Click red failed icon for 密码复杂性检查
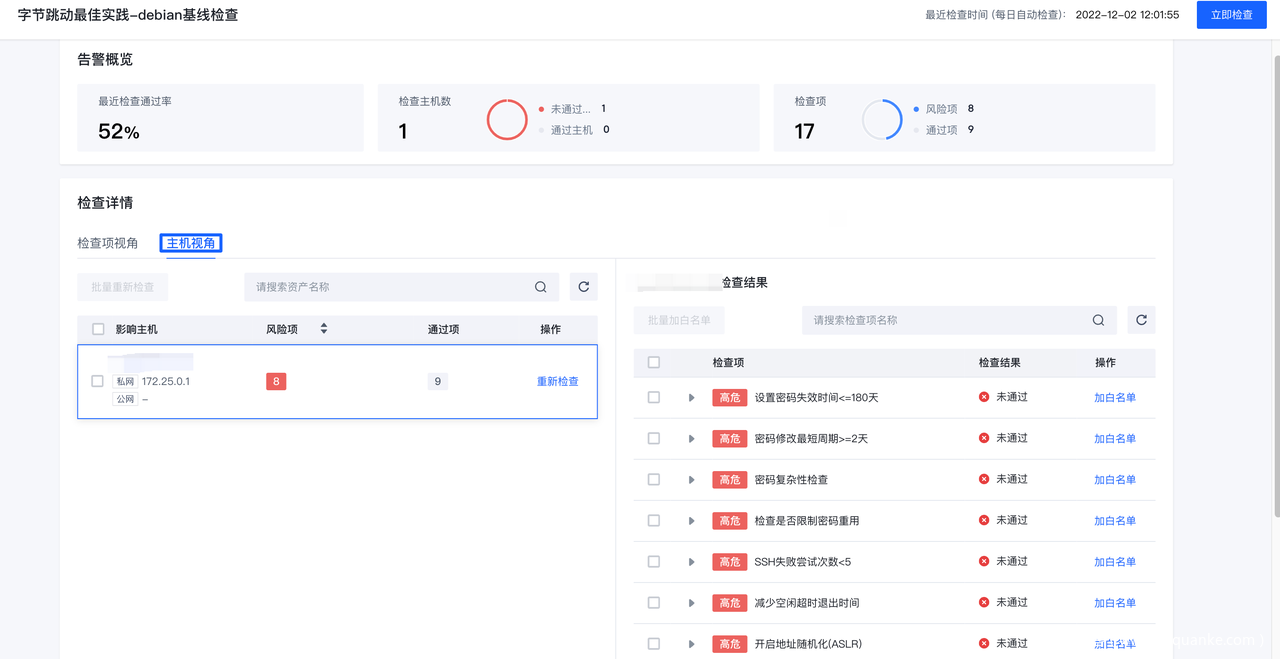1280x659 pixels. tap(984, 479)
